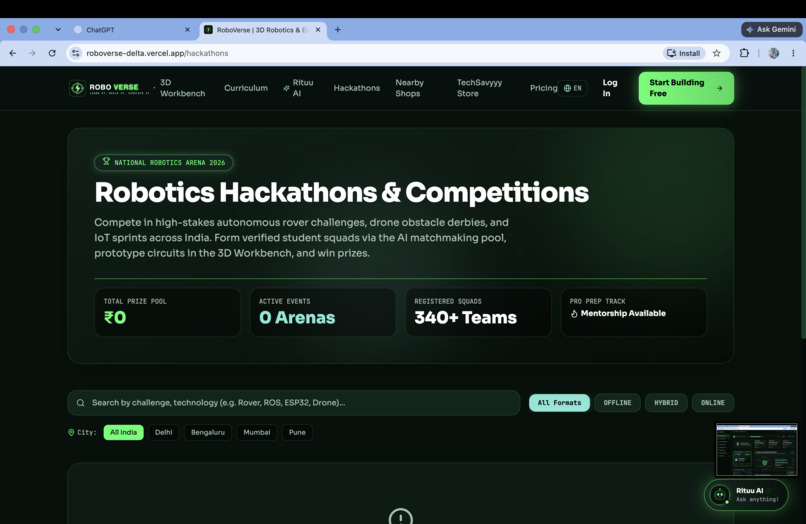
Task: Click the floating screenshot thumbnail preview
Action: 757,449
